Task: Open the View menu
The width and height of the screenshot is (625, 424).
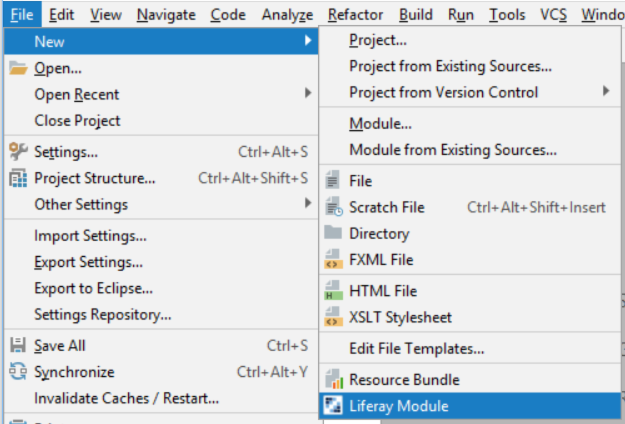Action: [x=106, y=15]
